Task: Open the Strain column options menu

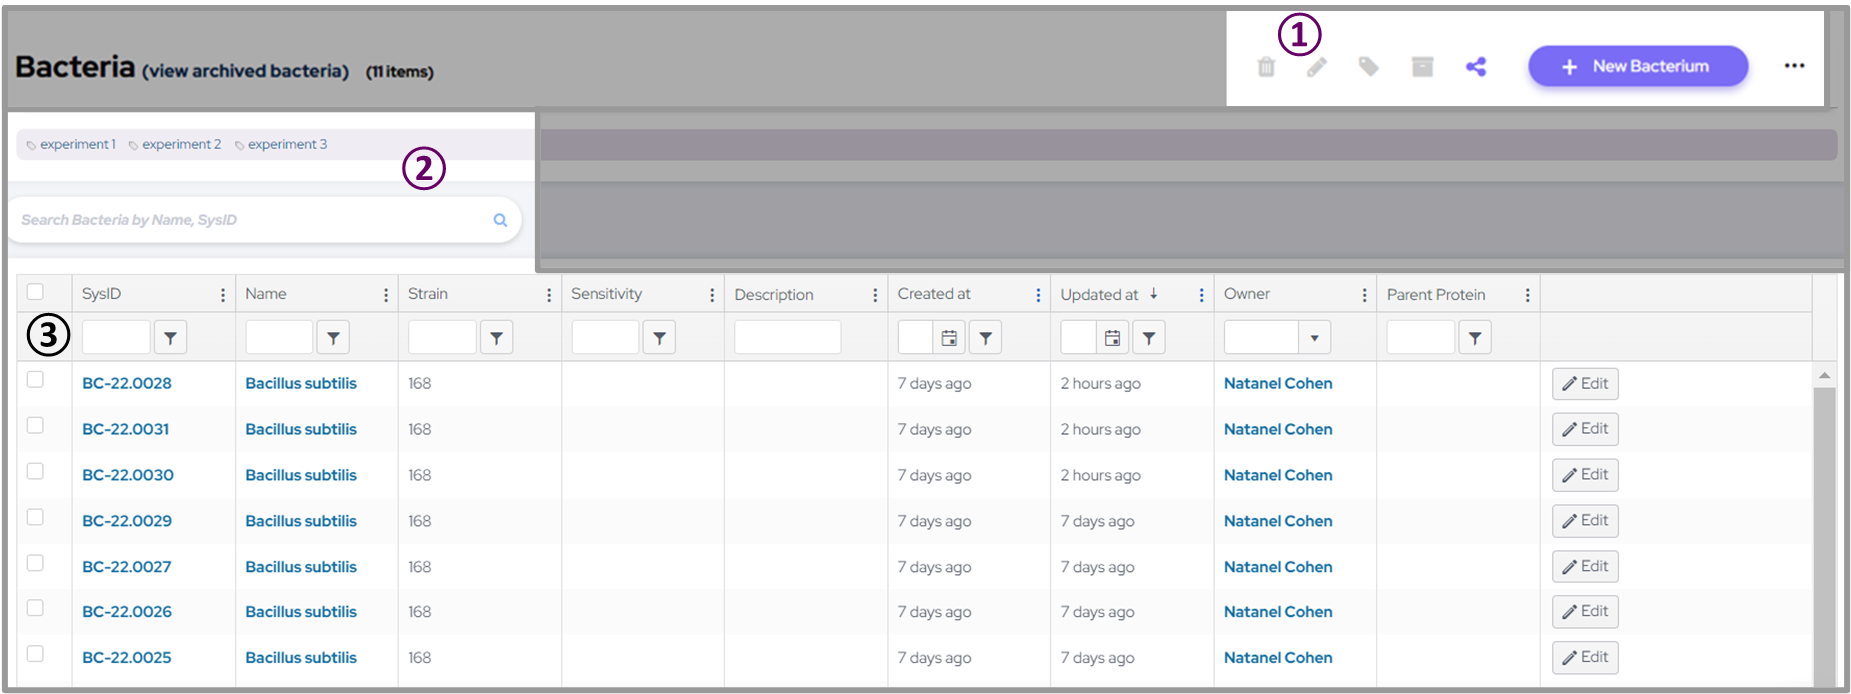Action: [x=549, y=295]
